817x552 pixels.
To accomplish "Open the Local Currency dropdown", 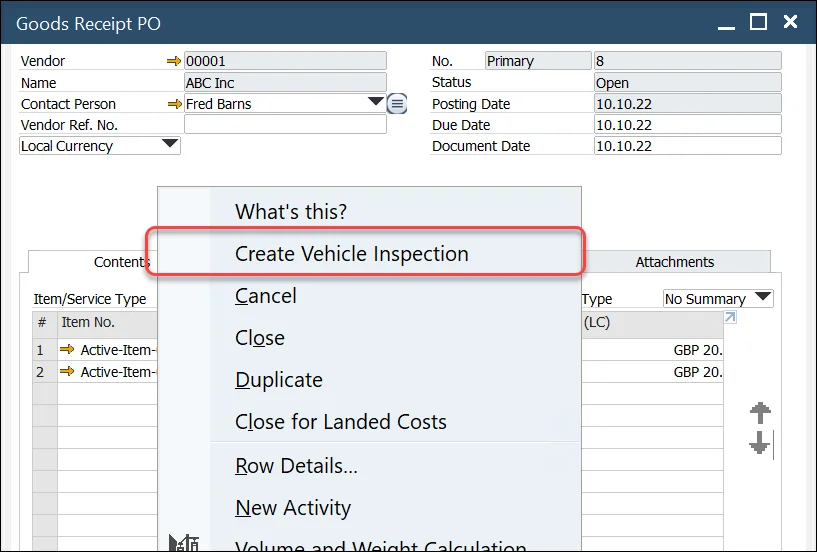I will (x=170, y=145).
